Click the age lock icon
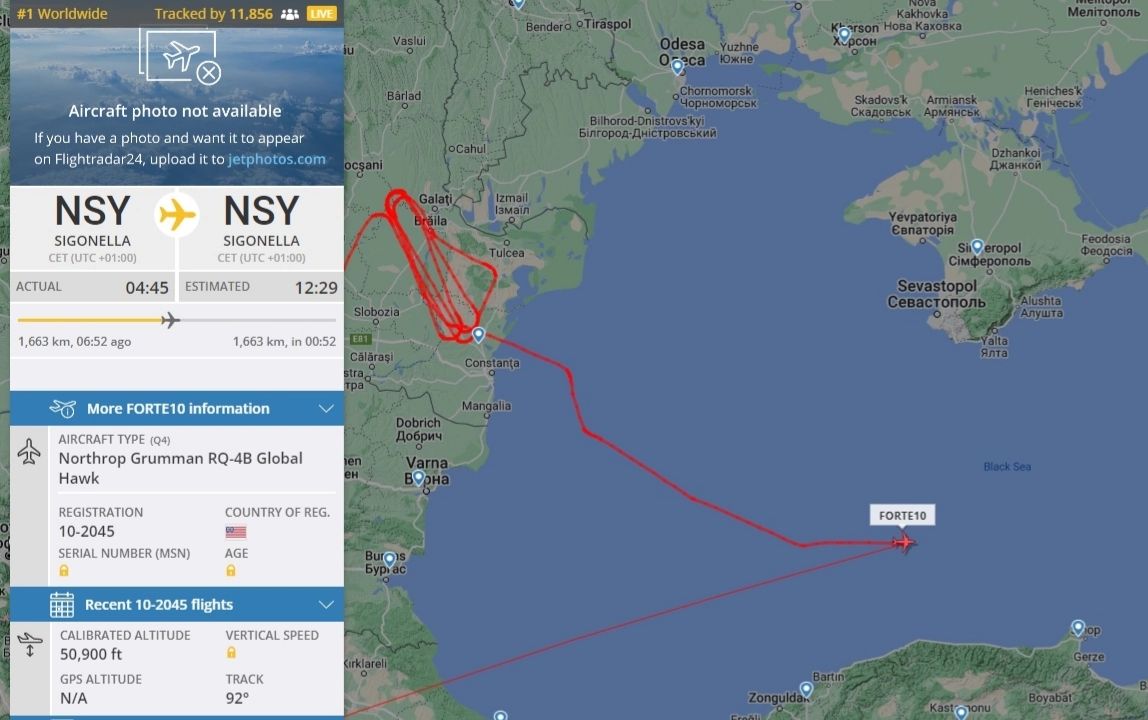This screenshot has height=720, width=1148. click(x=231, y=571)
